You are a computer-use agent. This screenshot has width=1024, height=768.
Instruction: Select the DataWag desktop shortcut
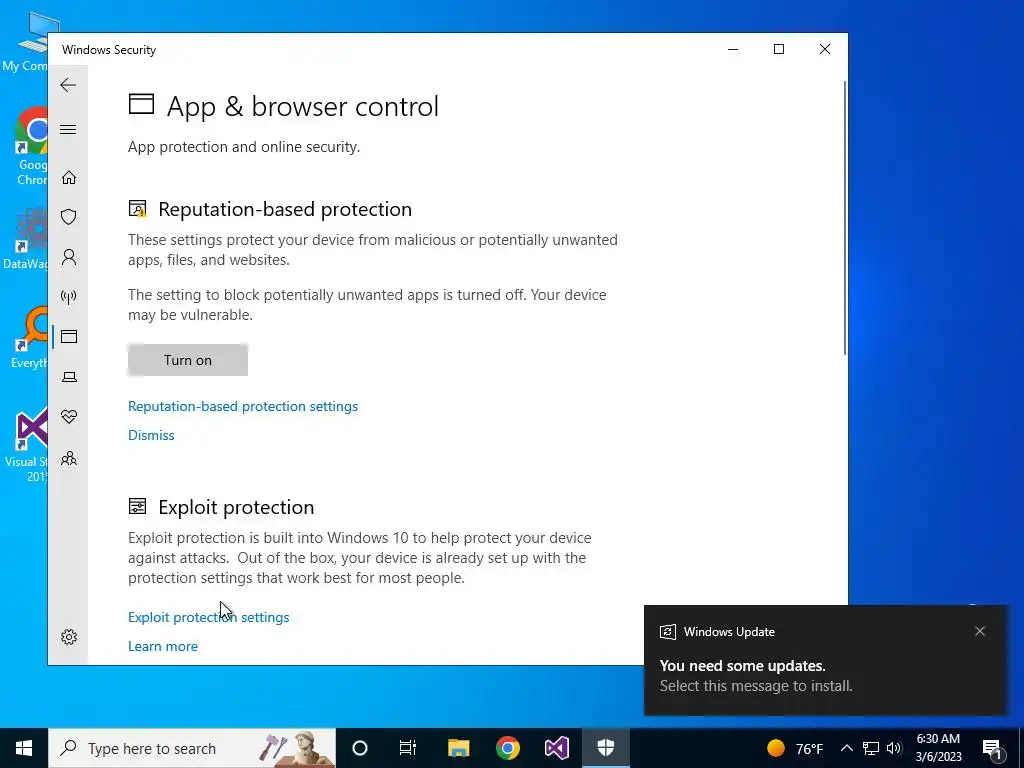pyautogui.click(x=26, y=239)
